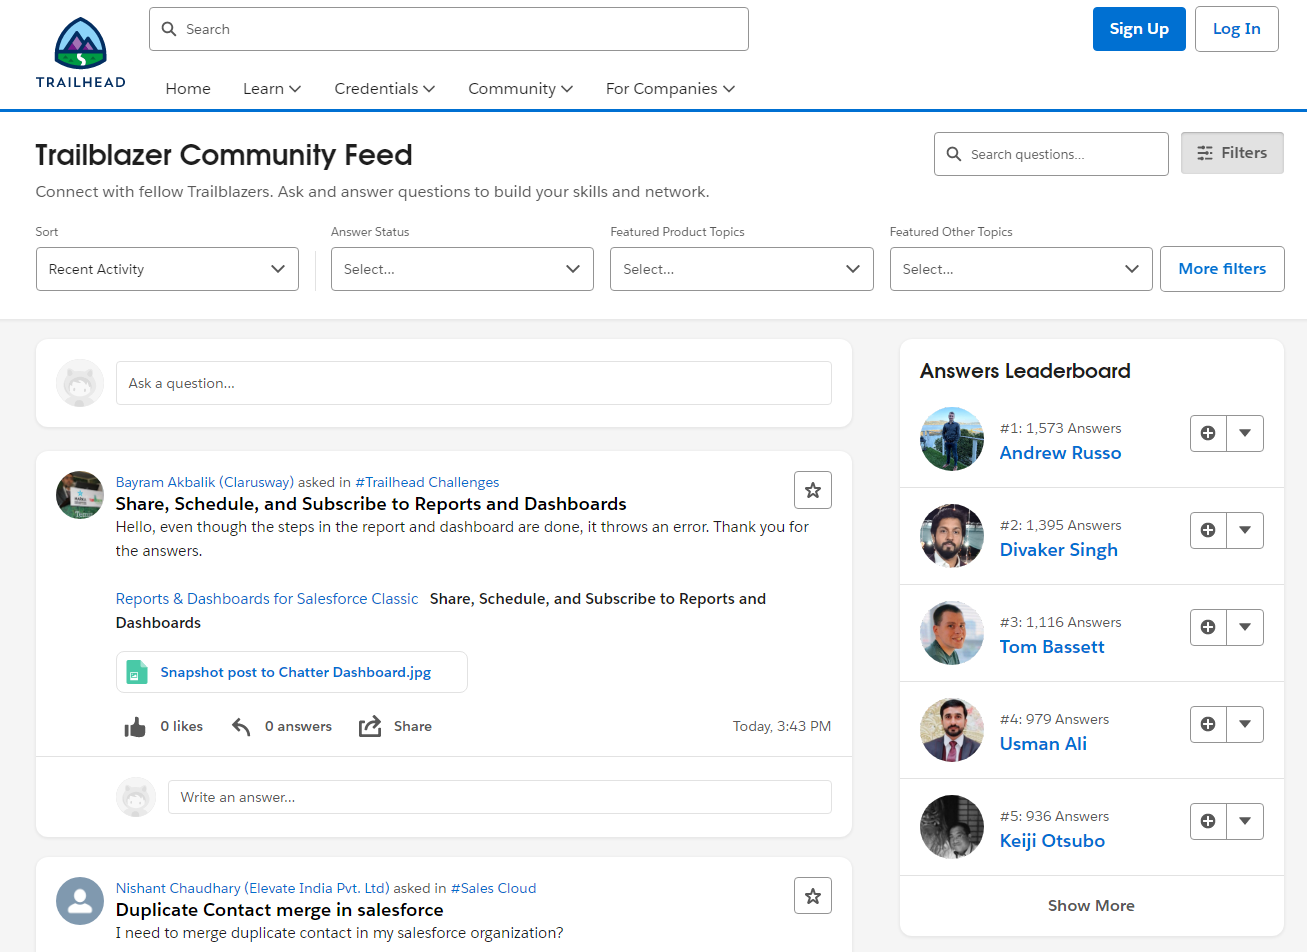Click the Log In button
The width and height of the screenshot is (1307, 952).
1237,29
